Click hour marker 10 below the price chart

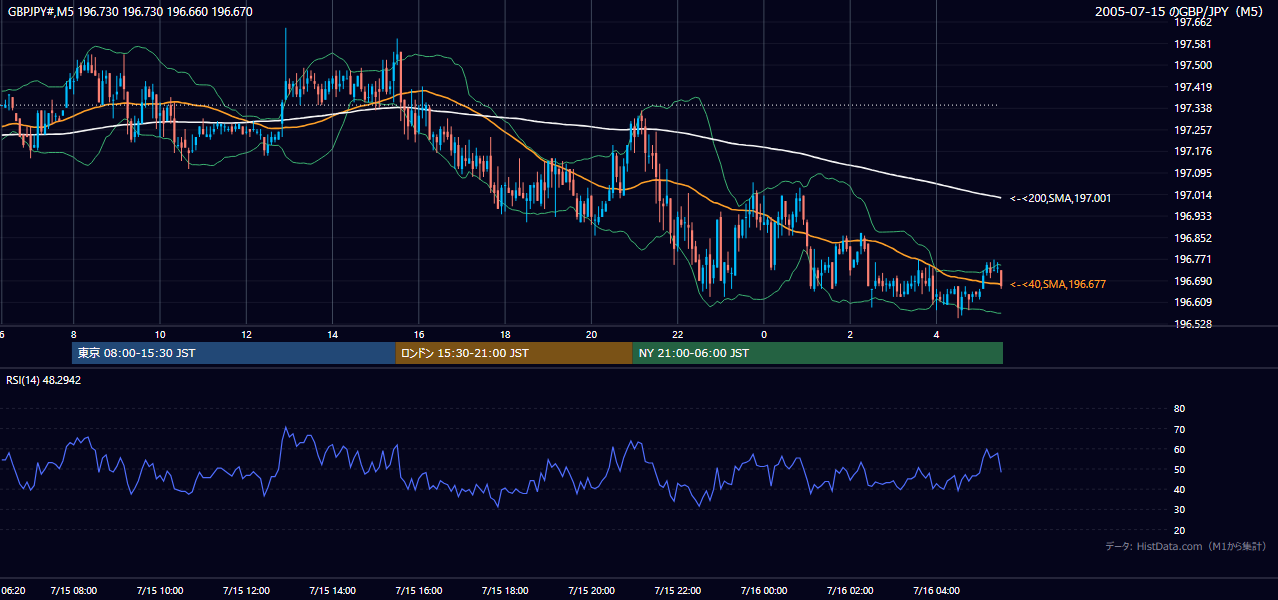tap(160, 334)
